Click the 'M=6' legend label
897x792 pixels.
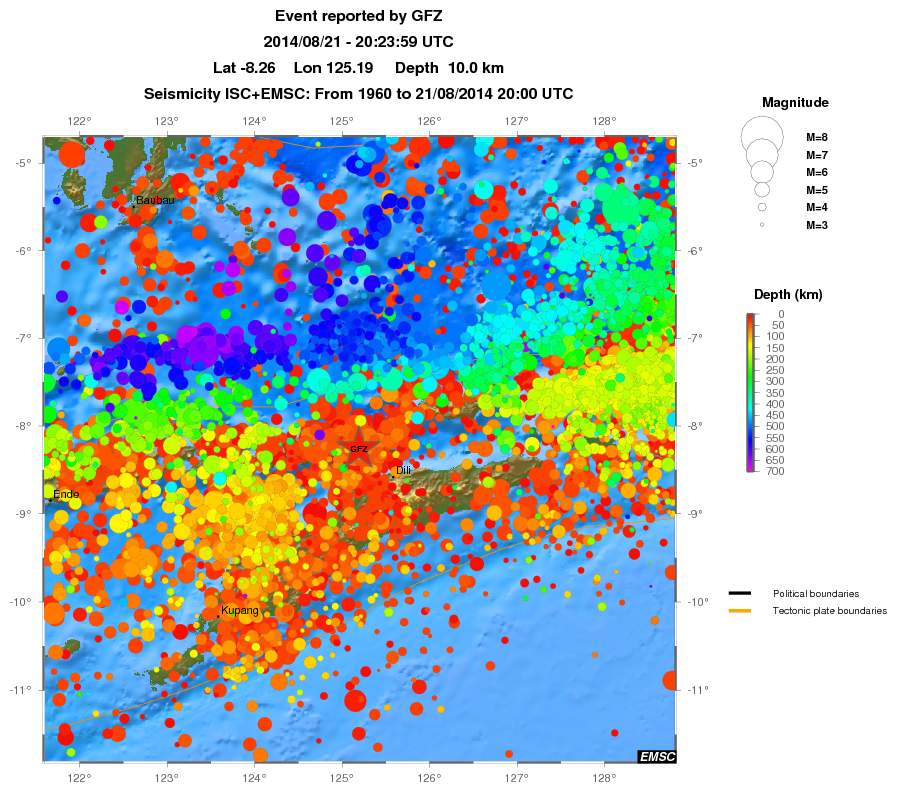(817, 172)
